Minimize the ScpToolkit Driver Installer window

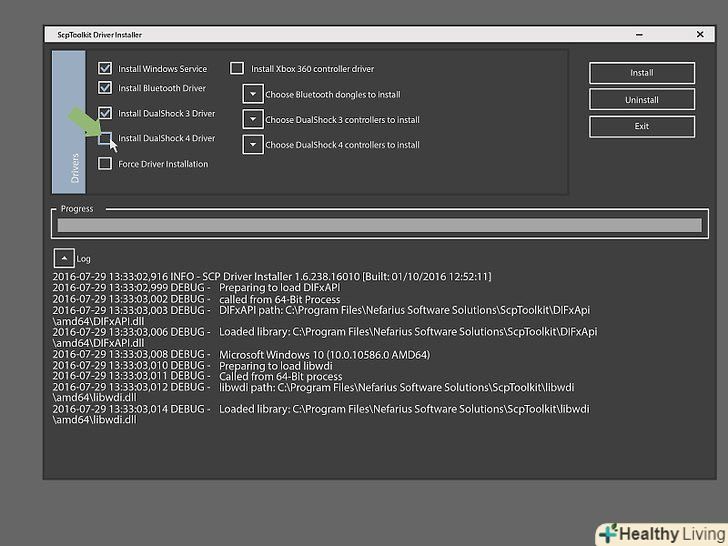[639, 35]
